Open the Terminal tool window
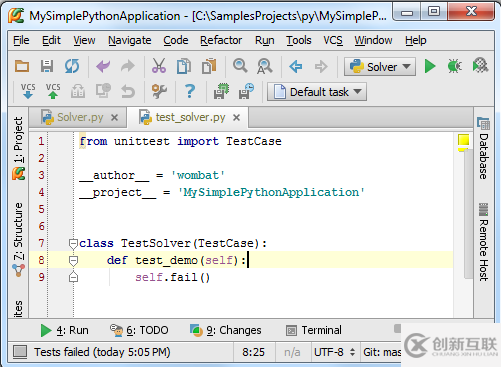The width and height of the screenshot is (501, 367). pos(314,330)
